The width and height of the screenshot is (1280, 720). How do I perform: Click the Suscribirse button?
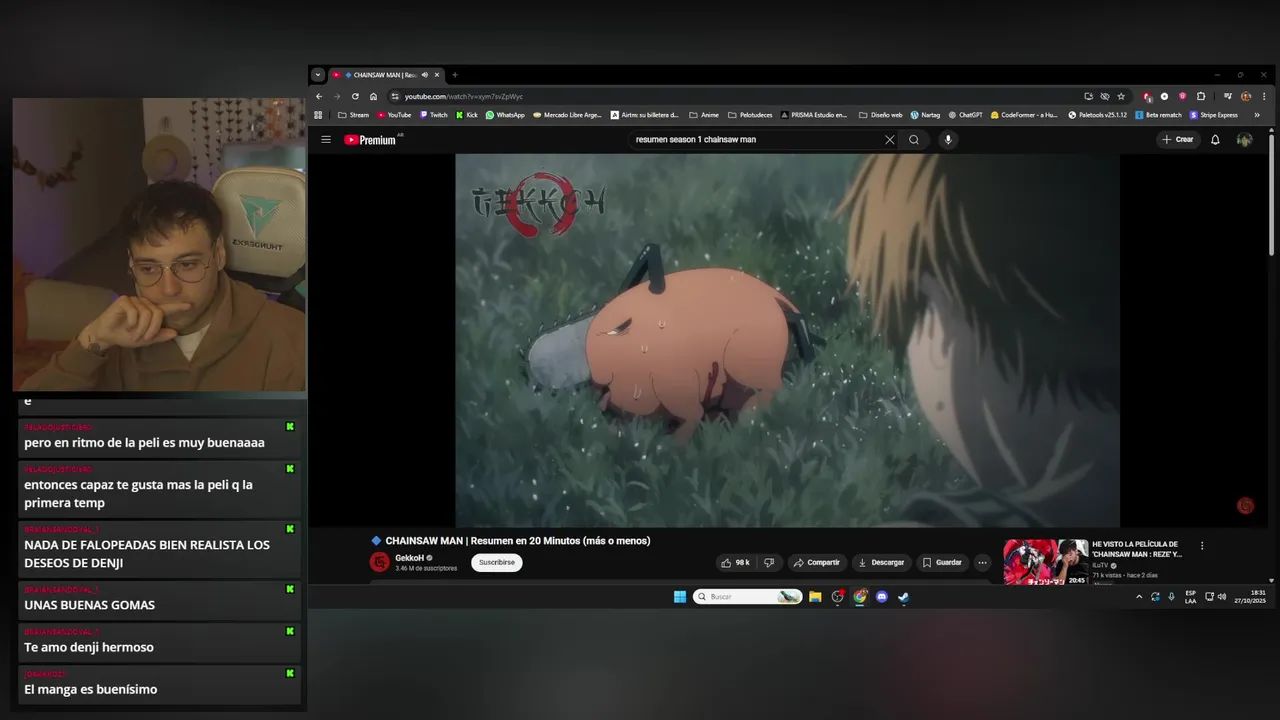pos(497,563)
